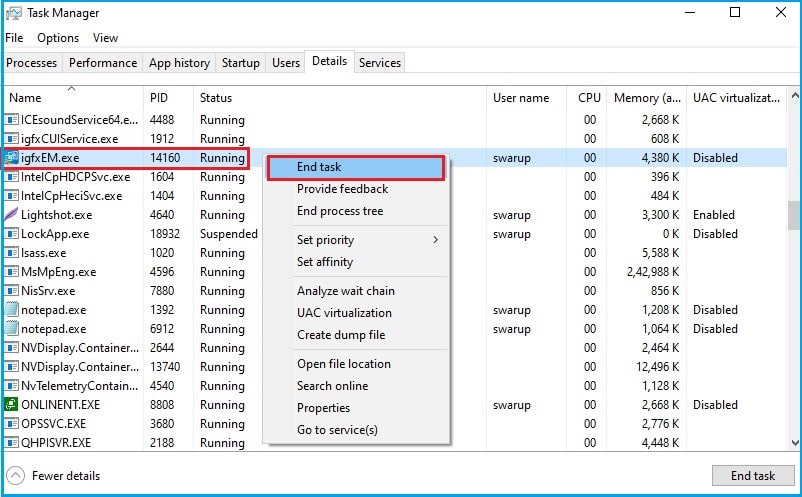
Task: Click the LockApp.exe process icon
Action: coord(11,234)
